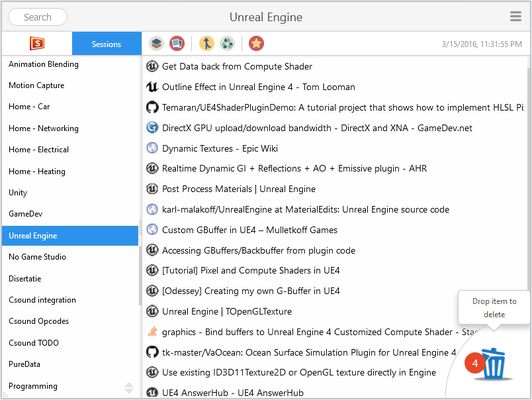Select the Motion Capture session
Screen dimensions: 532x400
point(70,85)
